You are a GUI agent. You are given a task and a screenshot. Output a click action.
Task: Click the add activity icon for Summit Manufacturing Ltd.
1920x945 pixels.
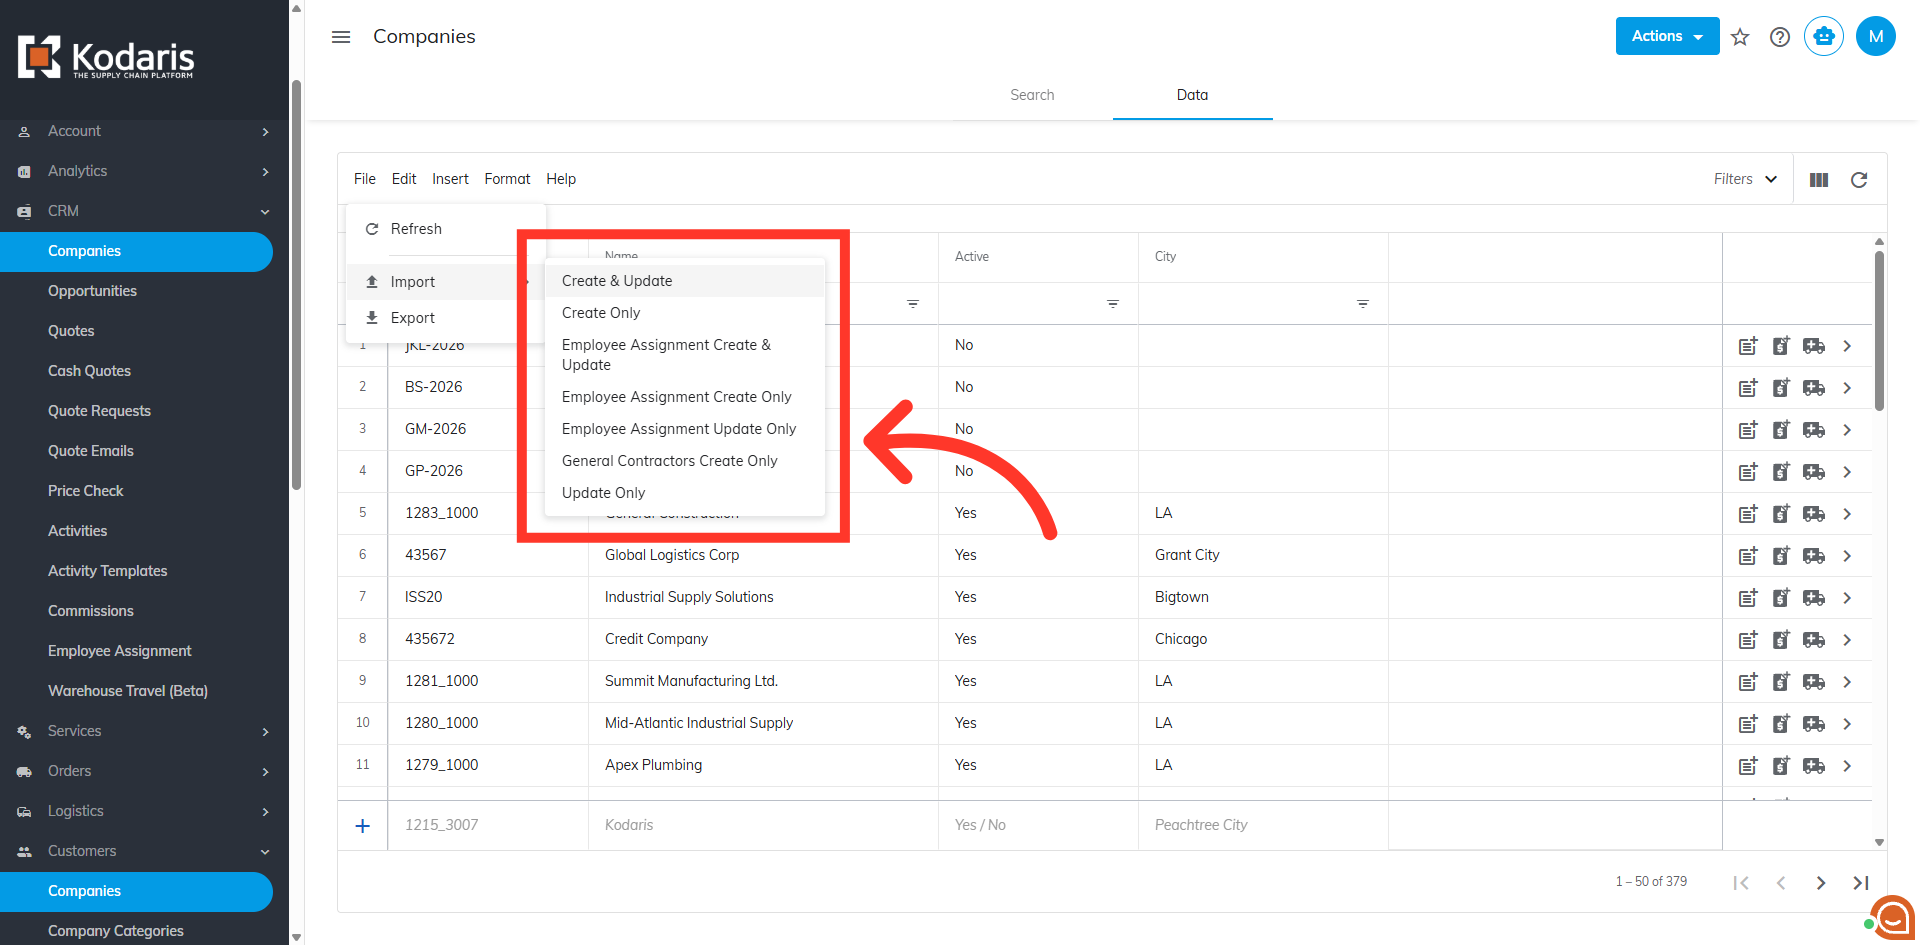click(1748, 682)
